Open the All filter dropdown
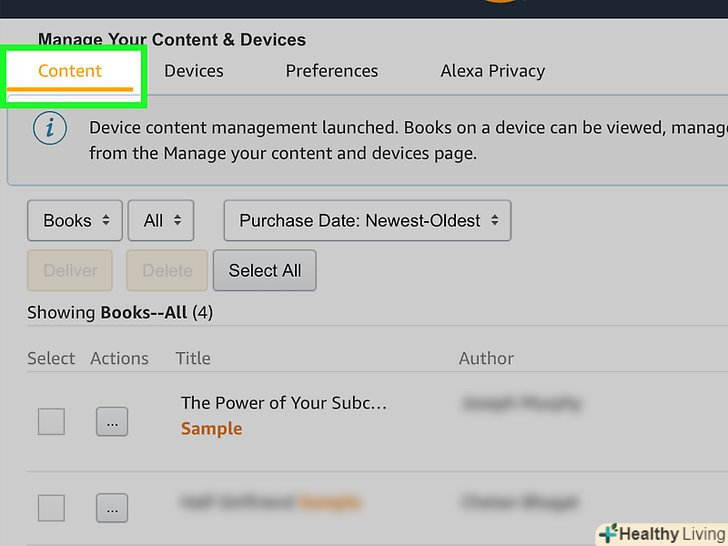The width and height of the screenshot is (728, 546). [161, 221]
